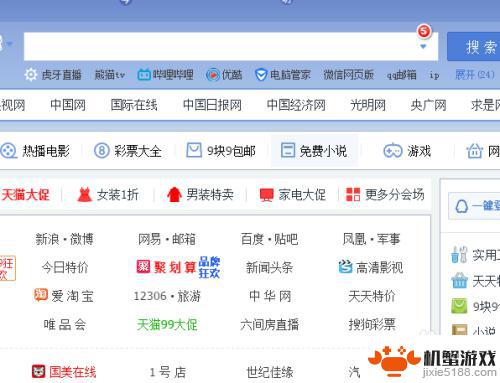The image size is (500, 383).
Task: Click the 聚划算 logo icon
Action: (143, 267)
